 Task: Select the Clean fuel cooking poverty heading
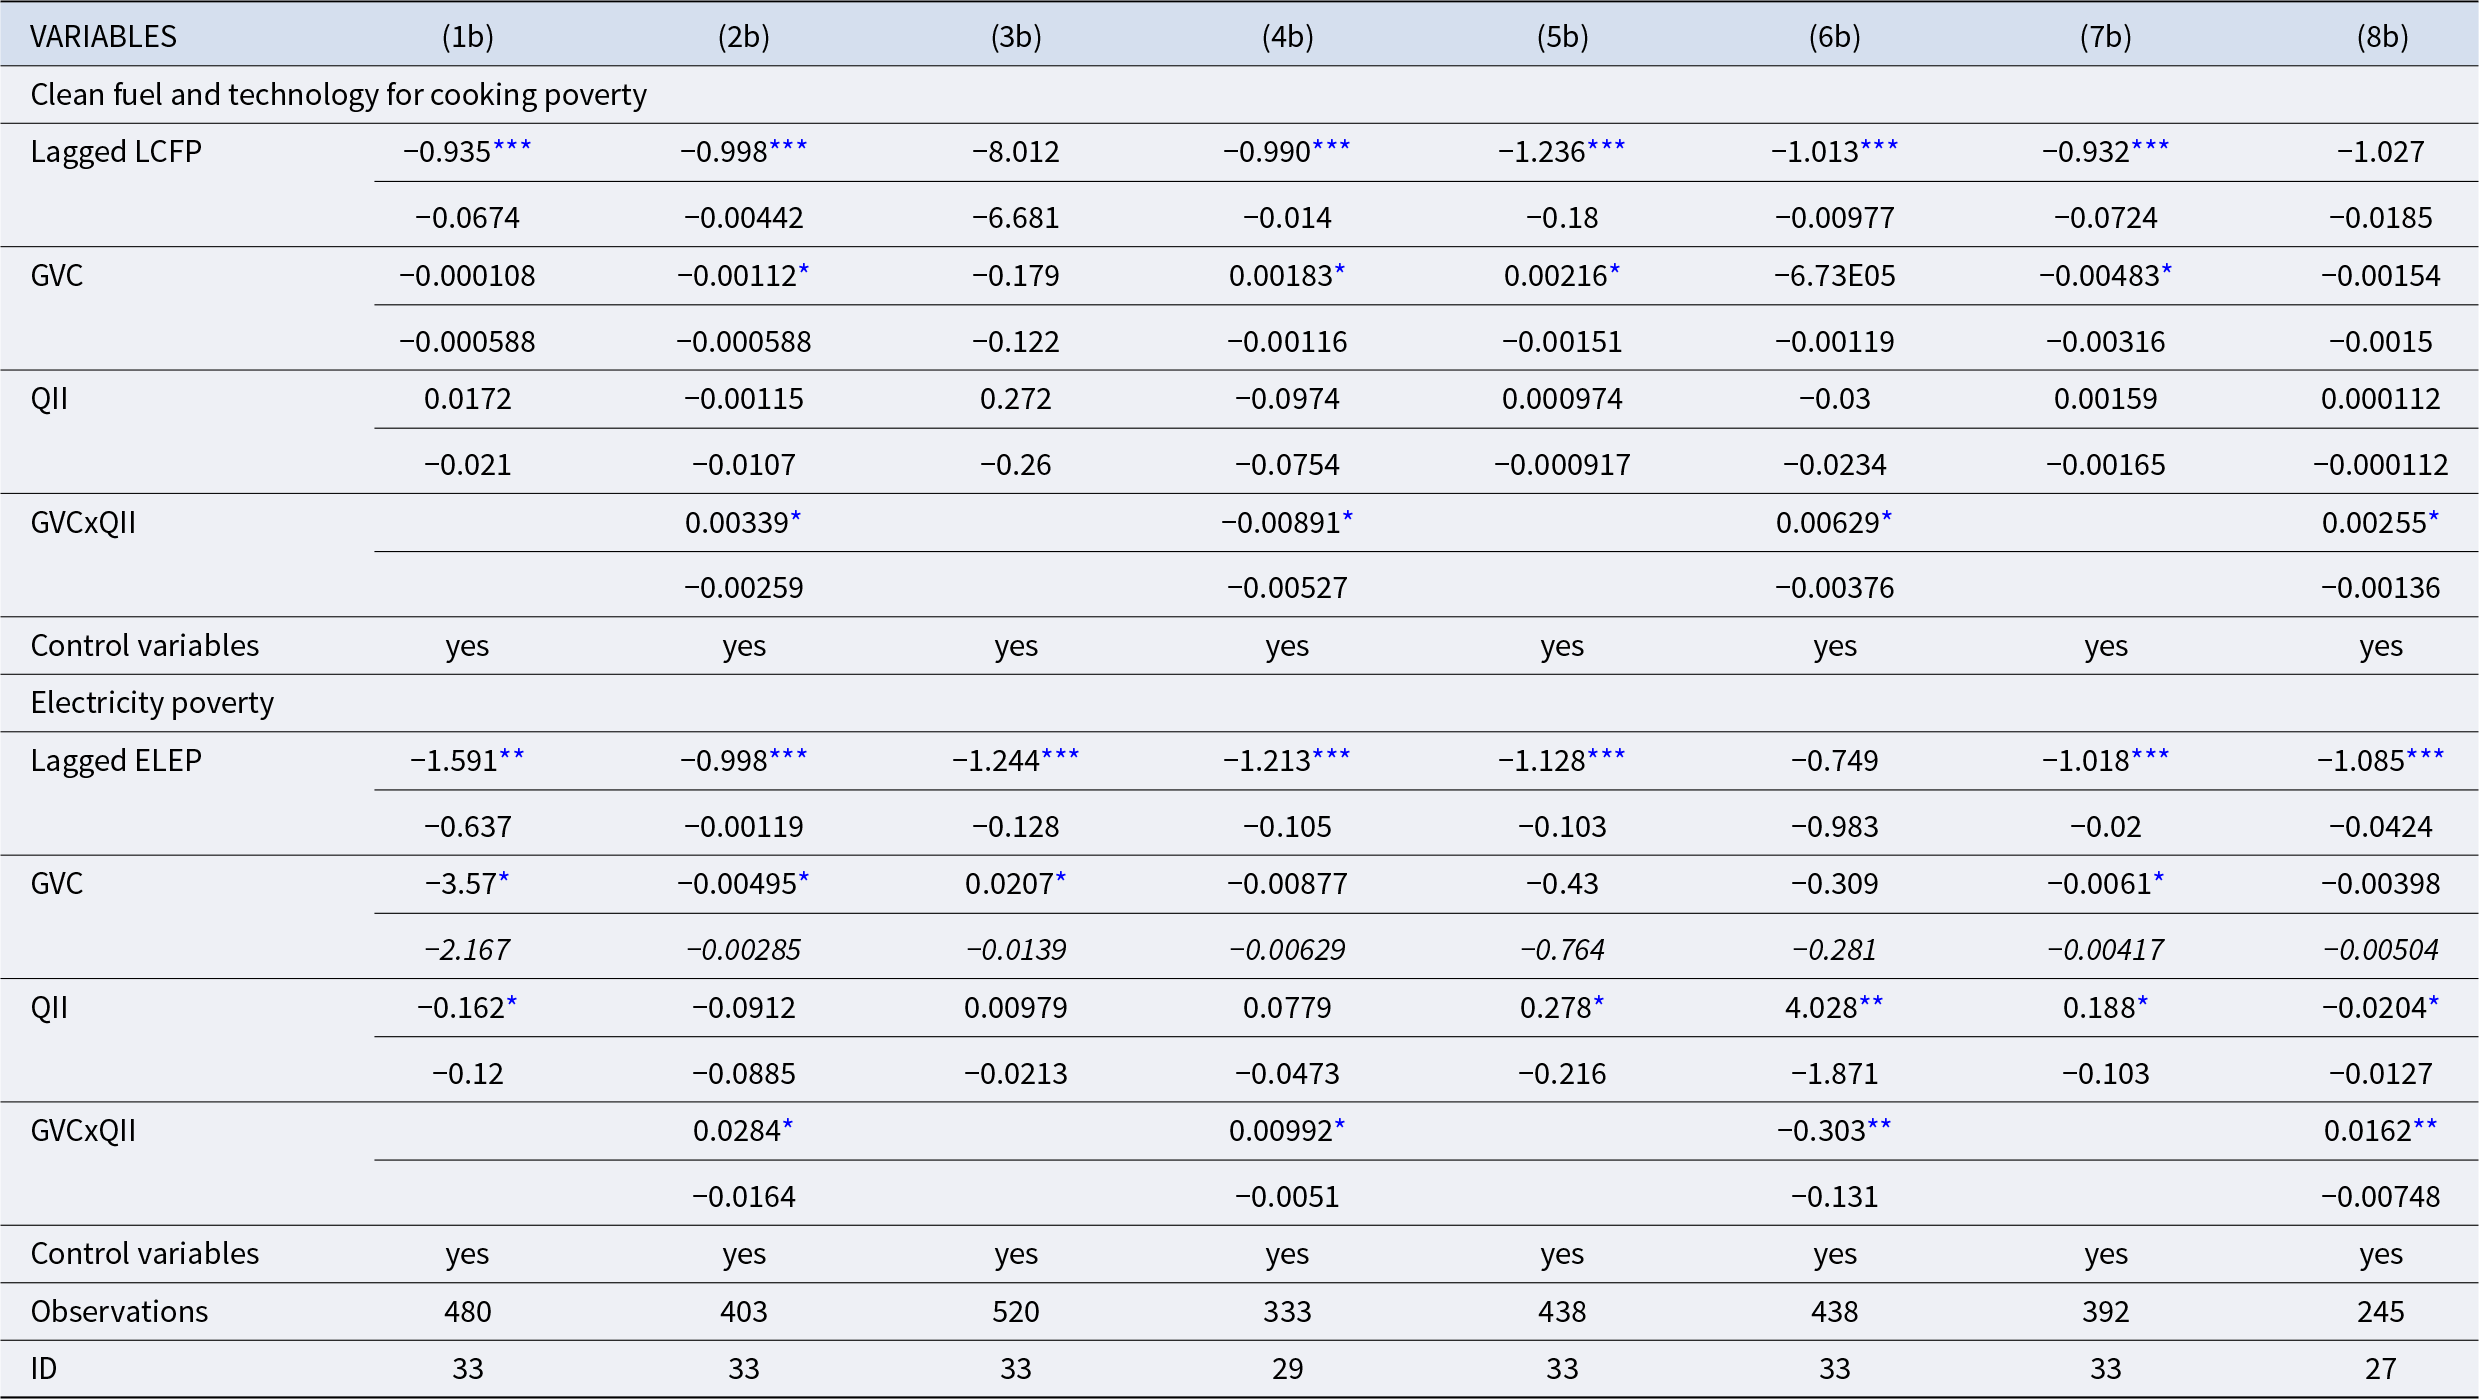point(338,95)
